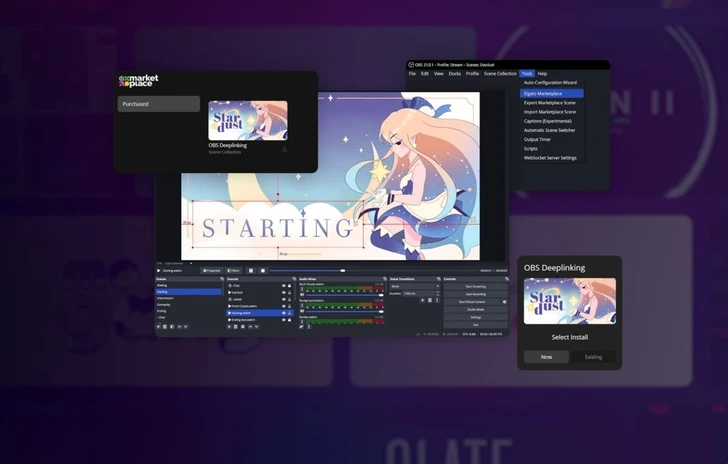Click the stop button in media controls
Screen dimensions: 728x464
click(x=263, y=270)
